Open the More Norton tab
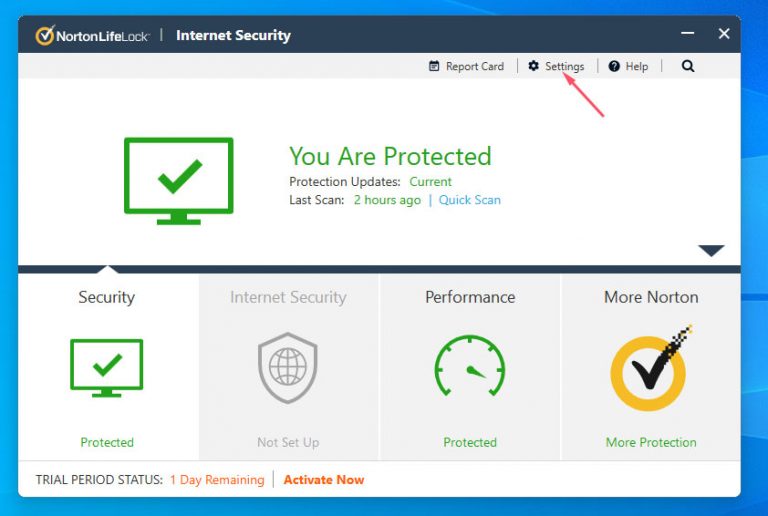768x516 pixels. coord(651,297)
